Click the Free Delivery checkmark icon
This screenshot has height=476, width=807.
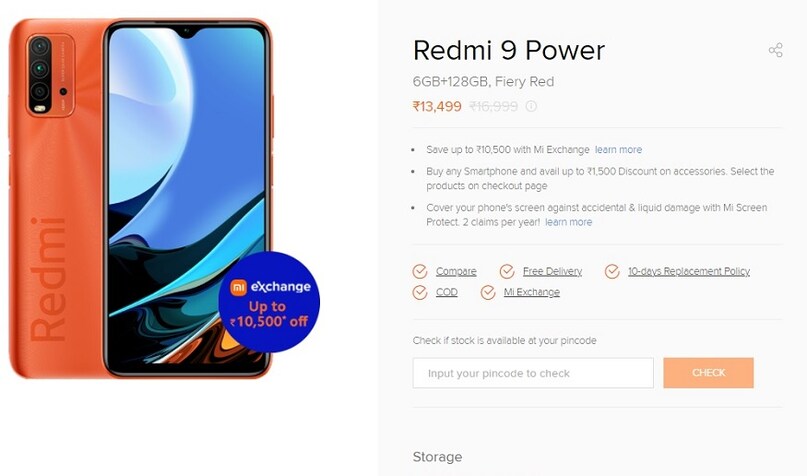tap(507, 271)
